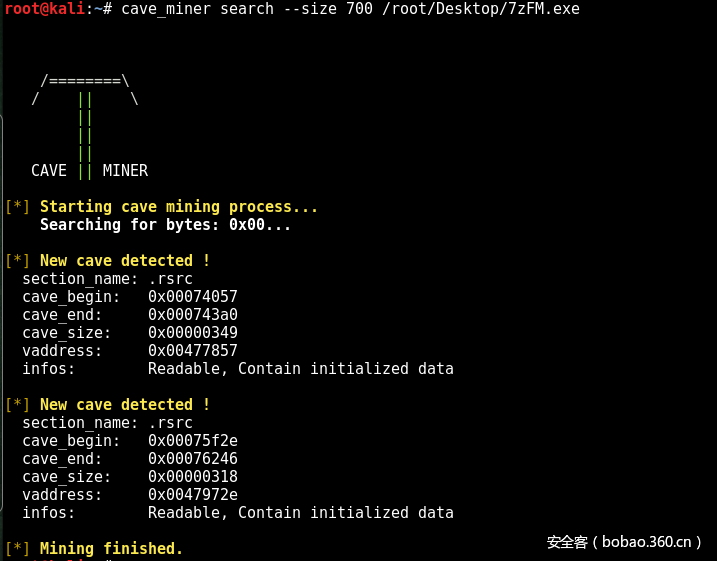
Task: Click the last 'Readable, Contain initialized data' infos line
Action: tap(300, 513)
